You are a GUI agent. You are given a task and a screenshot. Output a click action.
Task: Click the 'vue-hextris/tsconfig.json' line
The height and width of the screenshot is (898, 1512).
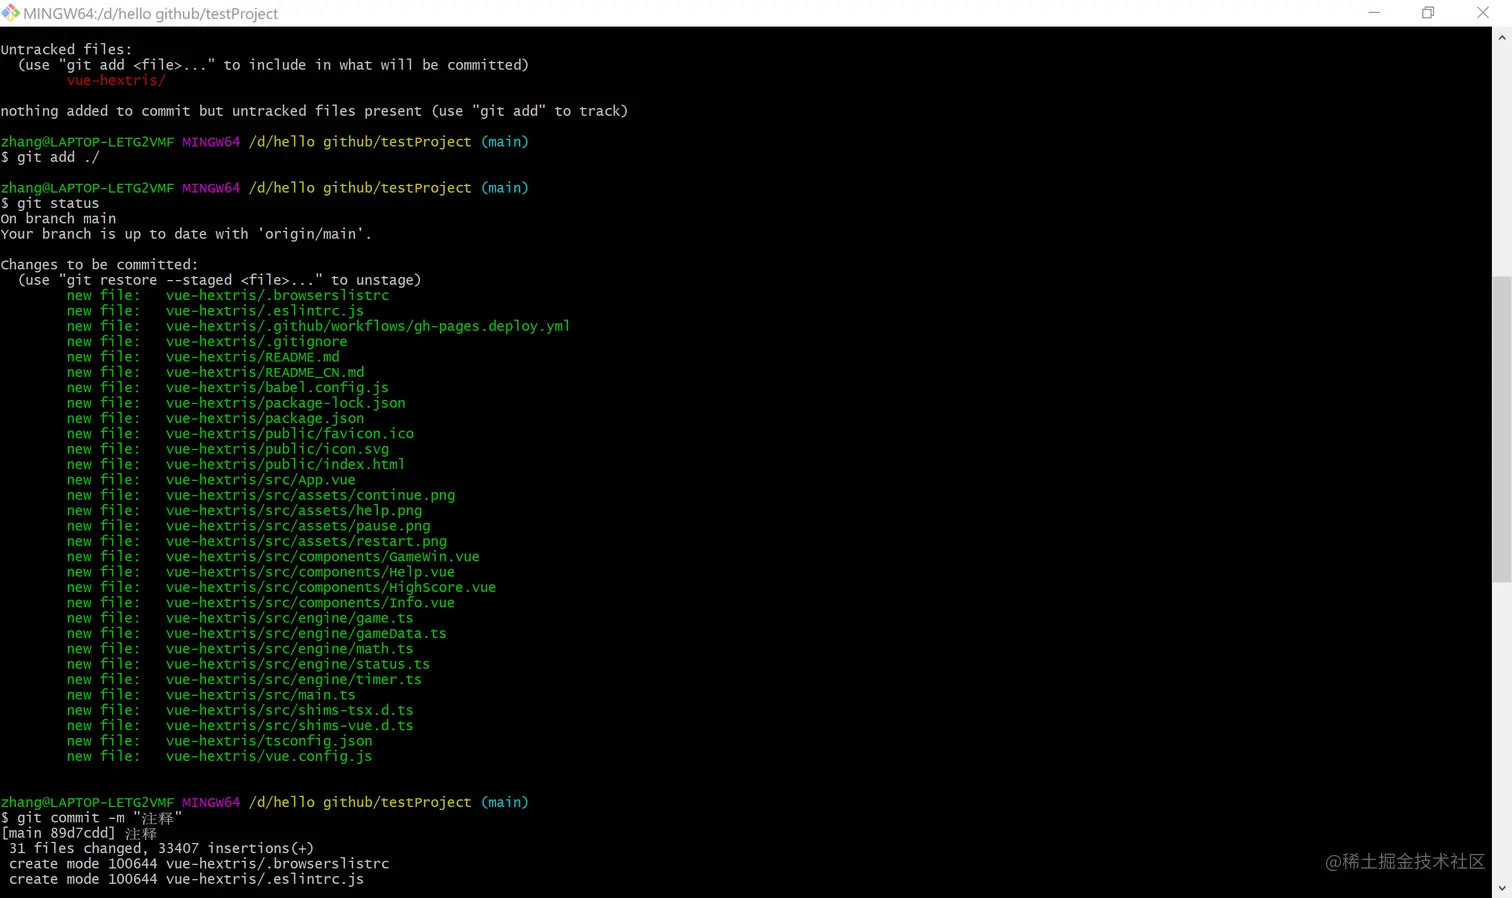coord(219,741)
